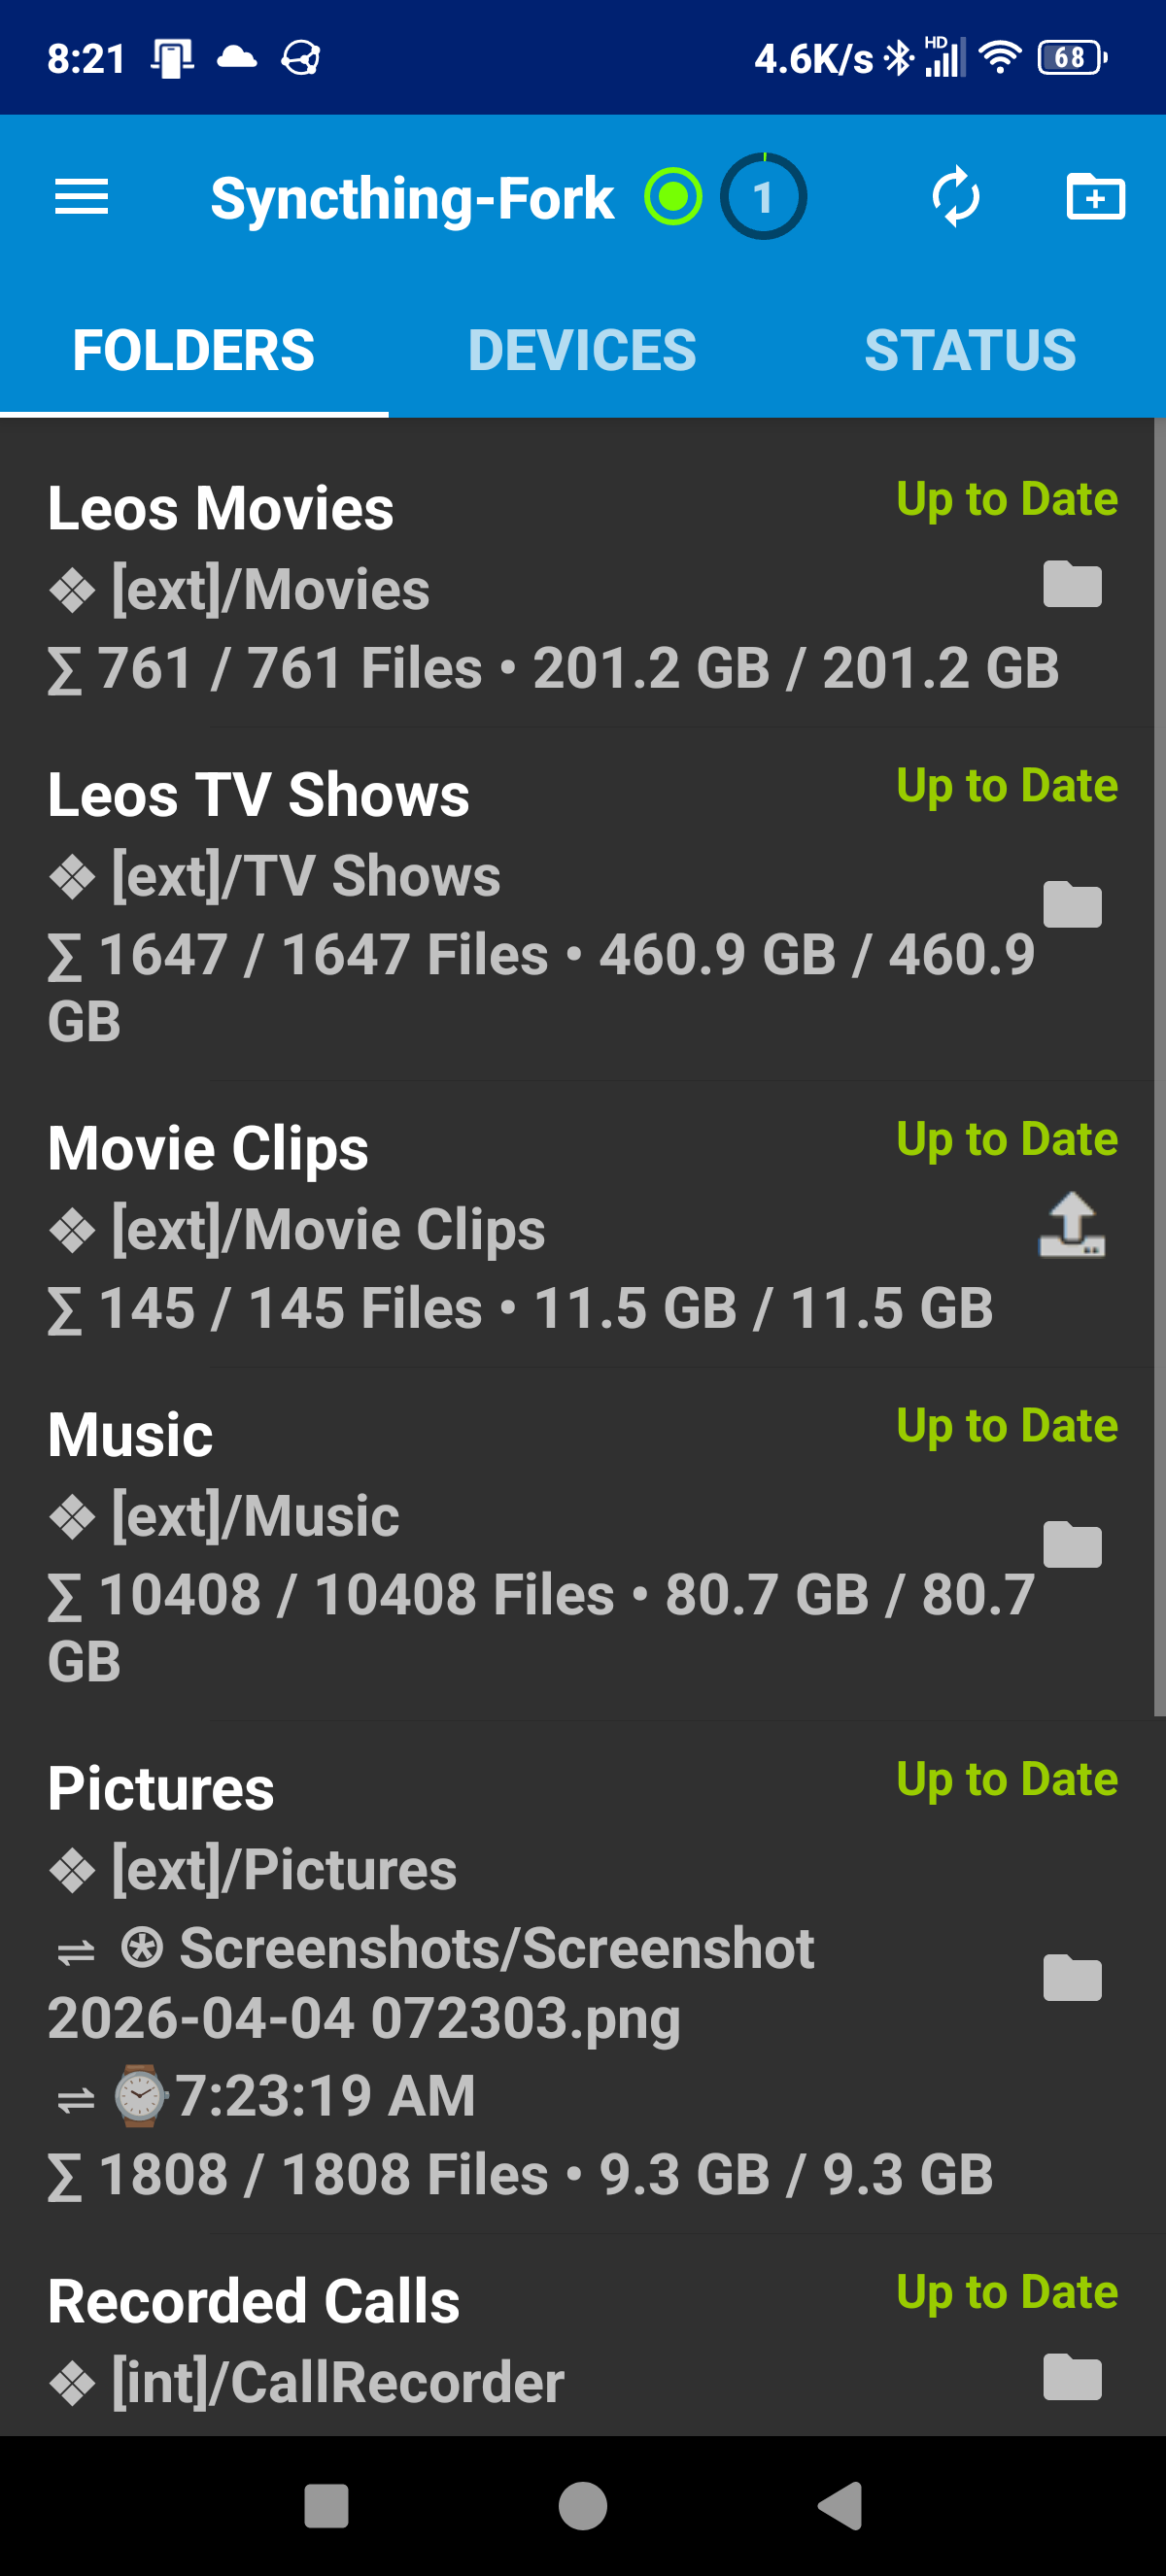Open Leos TV Shows folder icon
Viewport: 1166px width, 2576px height.
[1072, 906]
